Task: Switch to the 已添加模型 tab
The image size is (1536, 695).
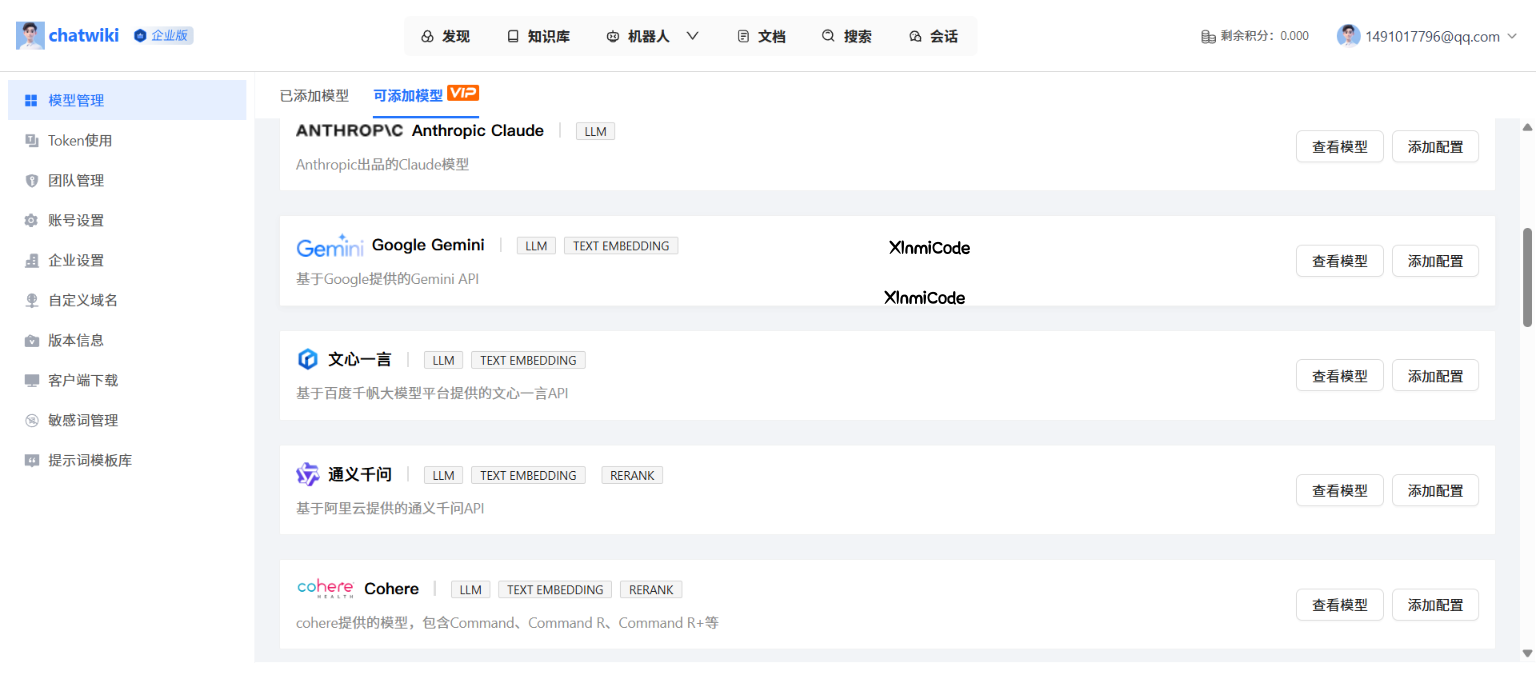Action: pyautogui.click(x=314, y=95)
